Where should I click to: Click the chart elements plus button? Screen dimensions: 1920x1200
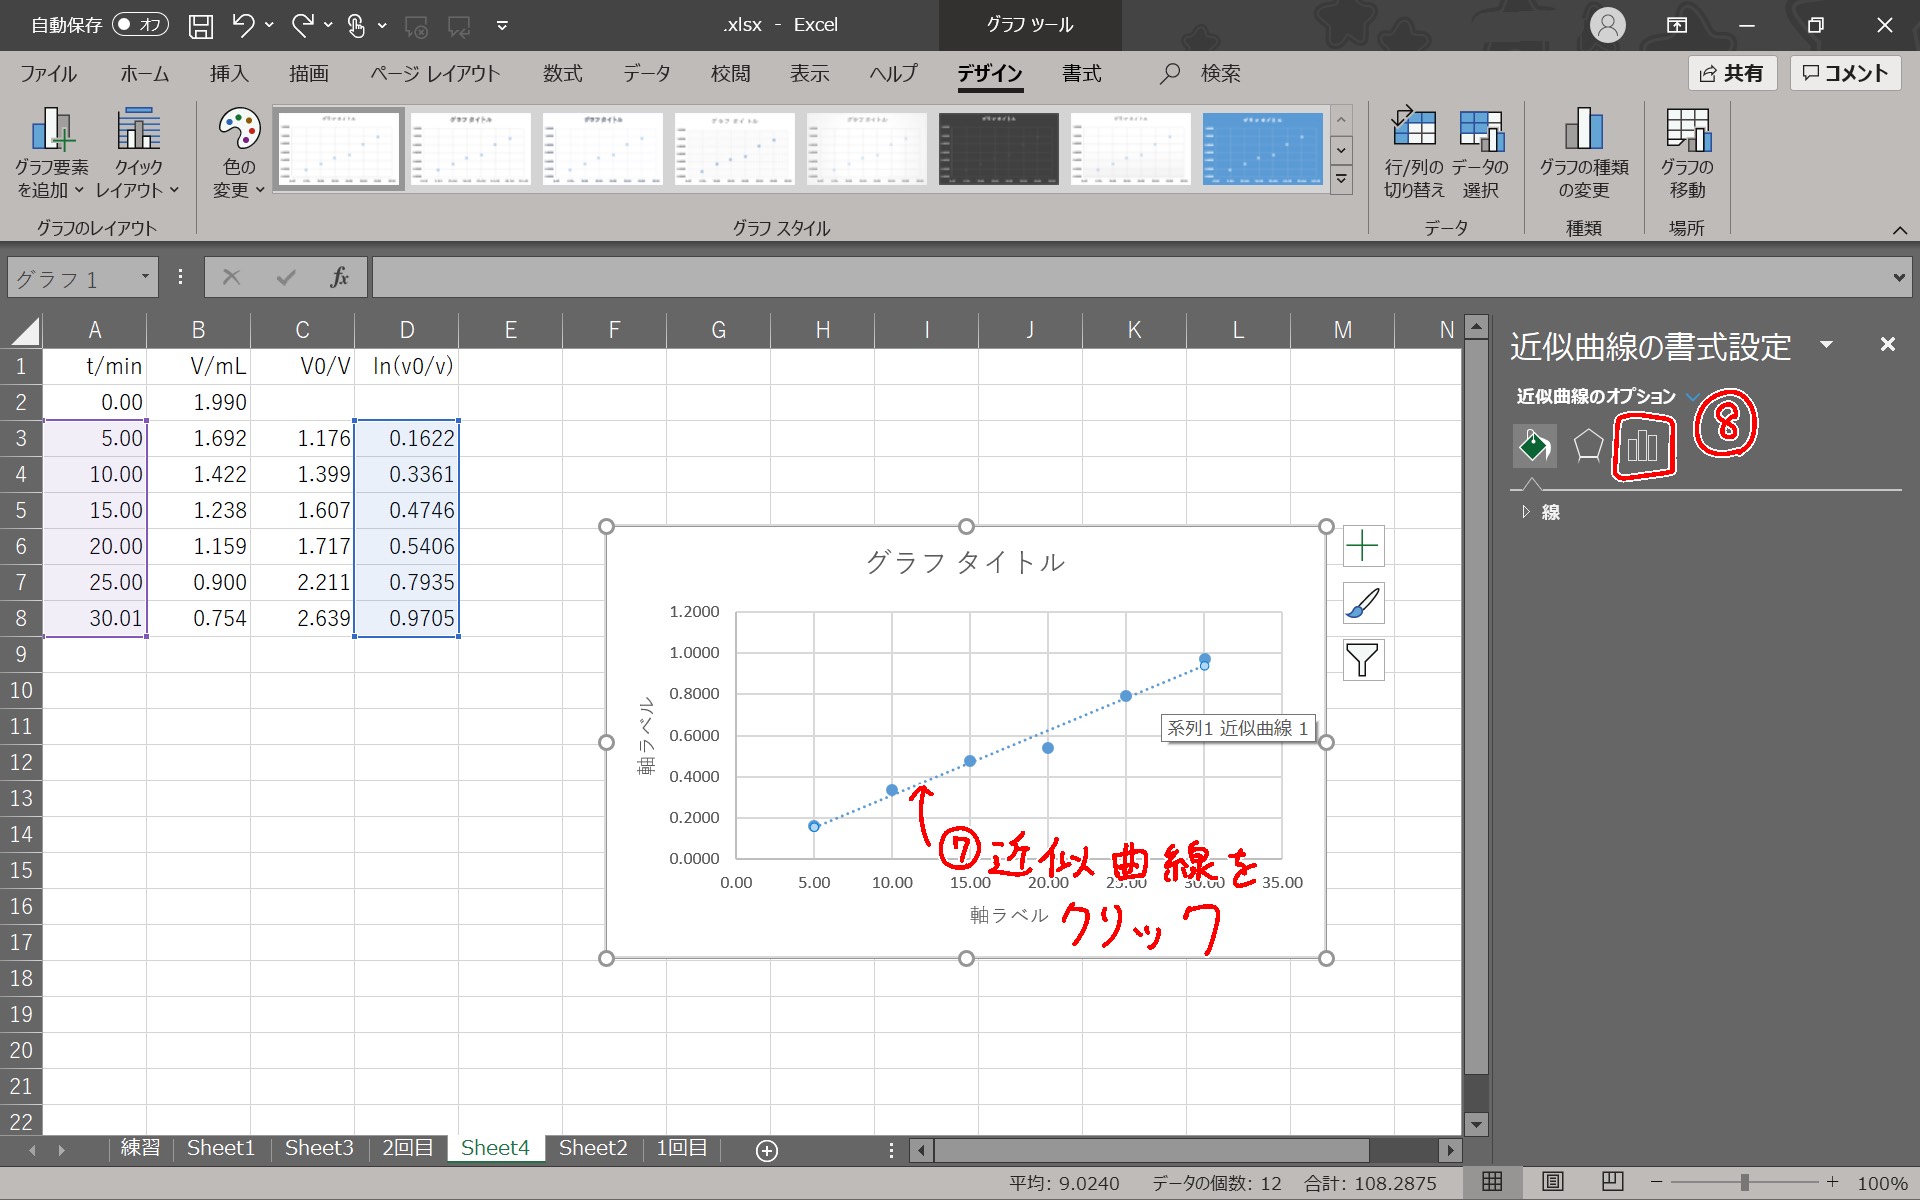click(x=1362, y=546)
